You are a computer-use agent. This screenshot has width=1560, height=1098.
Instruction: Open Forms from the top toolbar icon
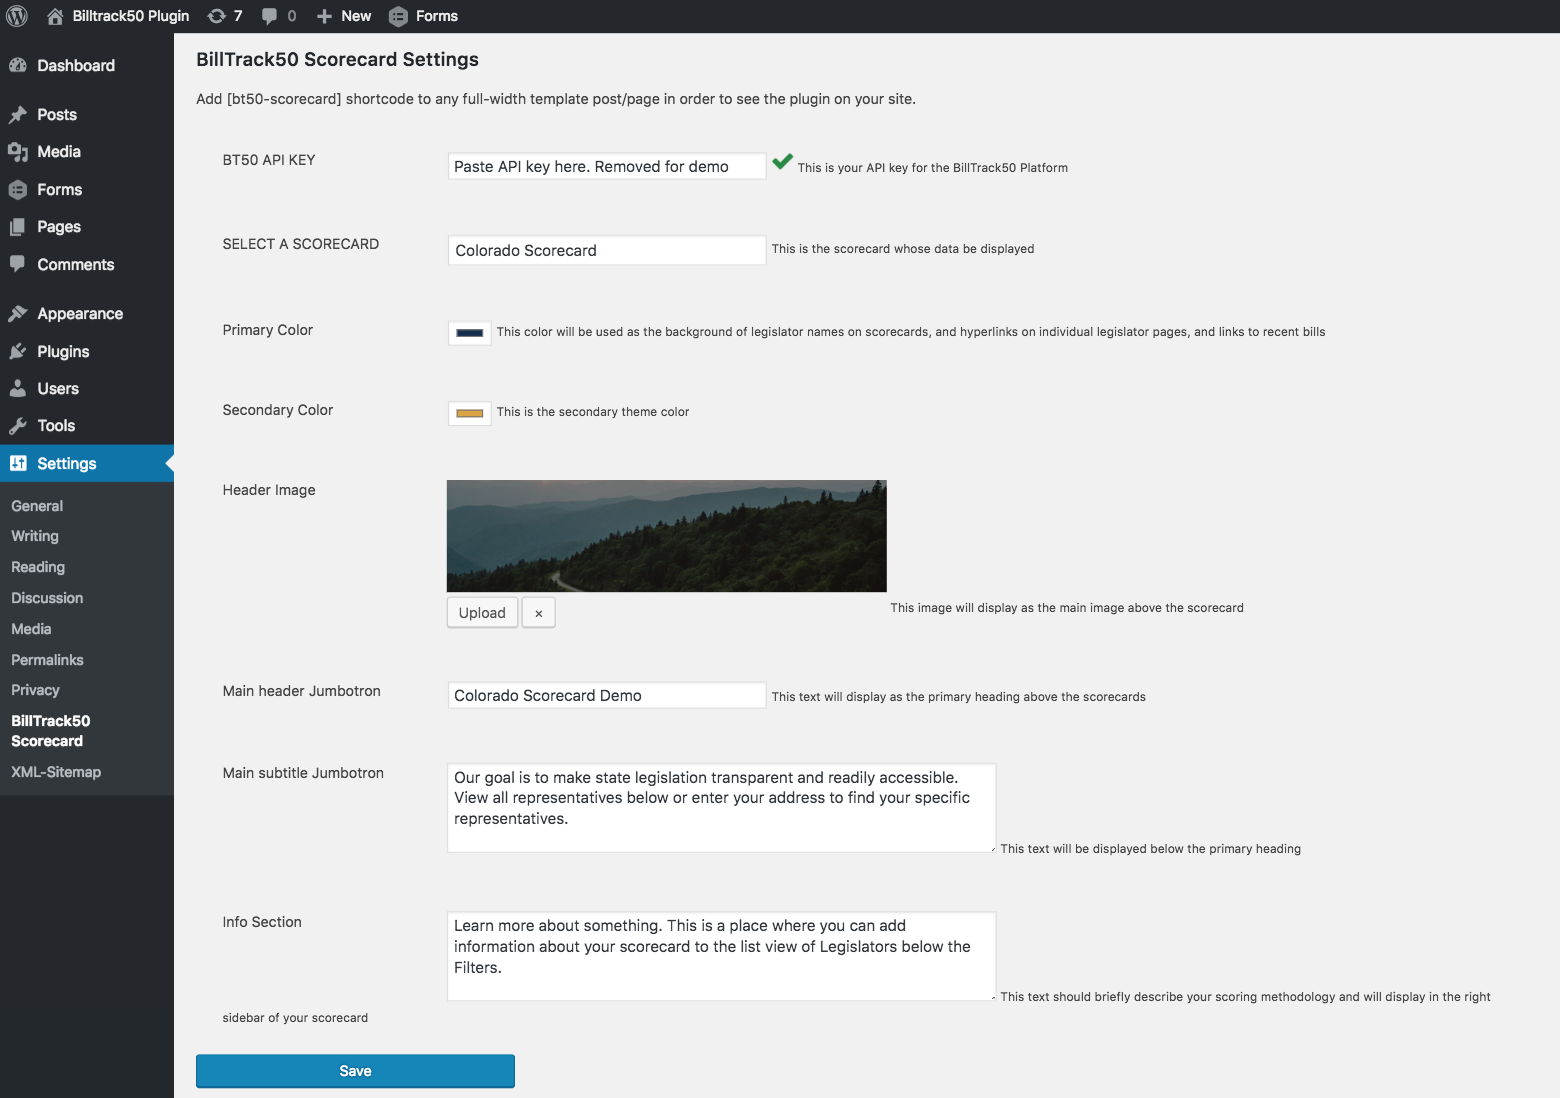397,16
